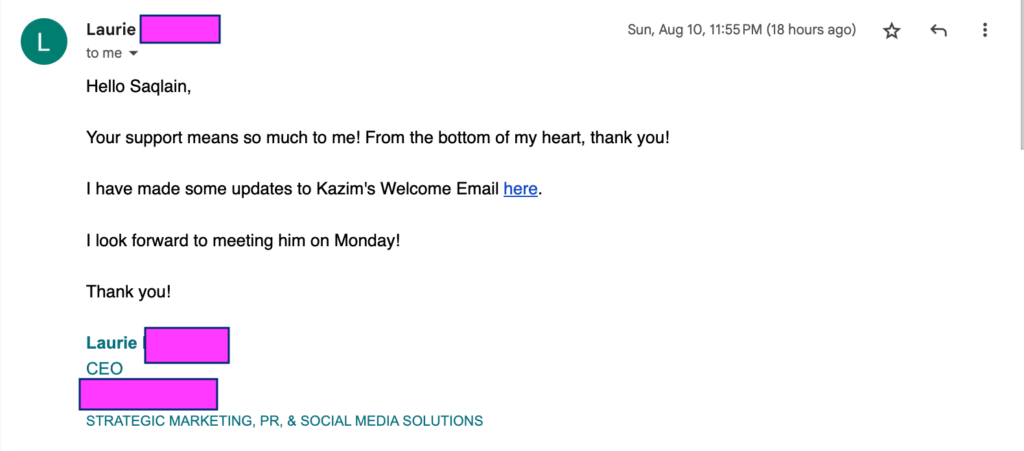The width and height of the screenshot is (1024, 451).
Task: Click the redacted surname beside header Laurie
Action: coord(180,29)
